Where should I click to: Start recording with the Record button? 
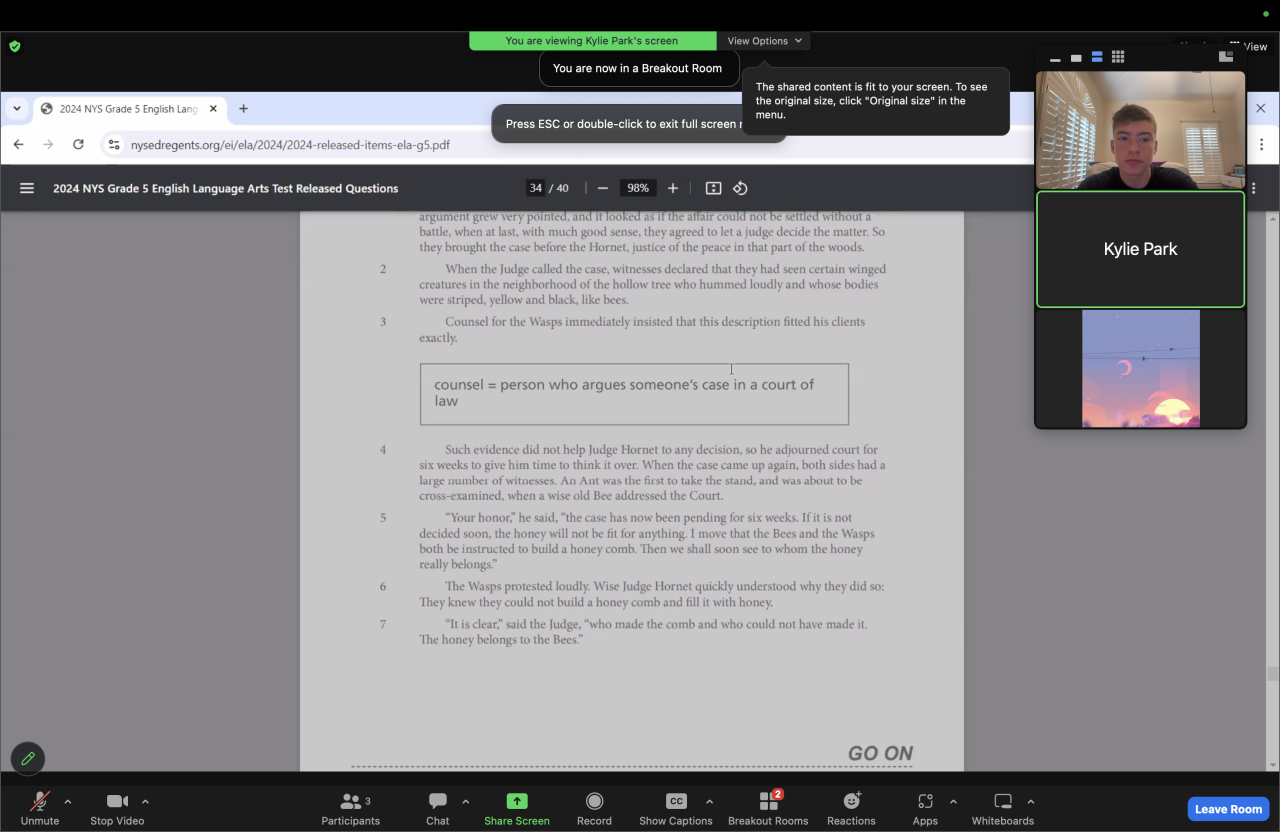pos(594,808)
